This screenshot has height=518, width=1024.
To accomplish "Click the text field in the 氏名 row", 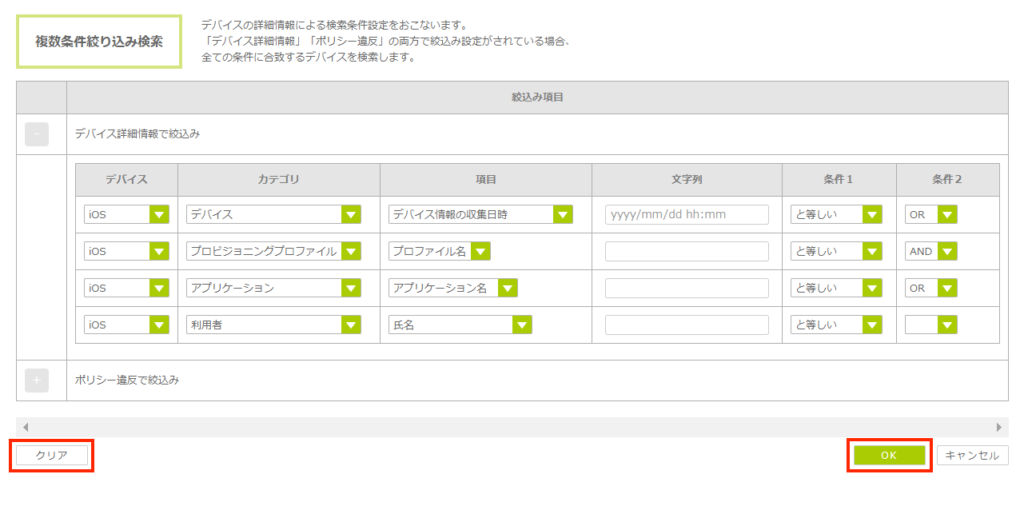I will [686, 324].
